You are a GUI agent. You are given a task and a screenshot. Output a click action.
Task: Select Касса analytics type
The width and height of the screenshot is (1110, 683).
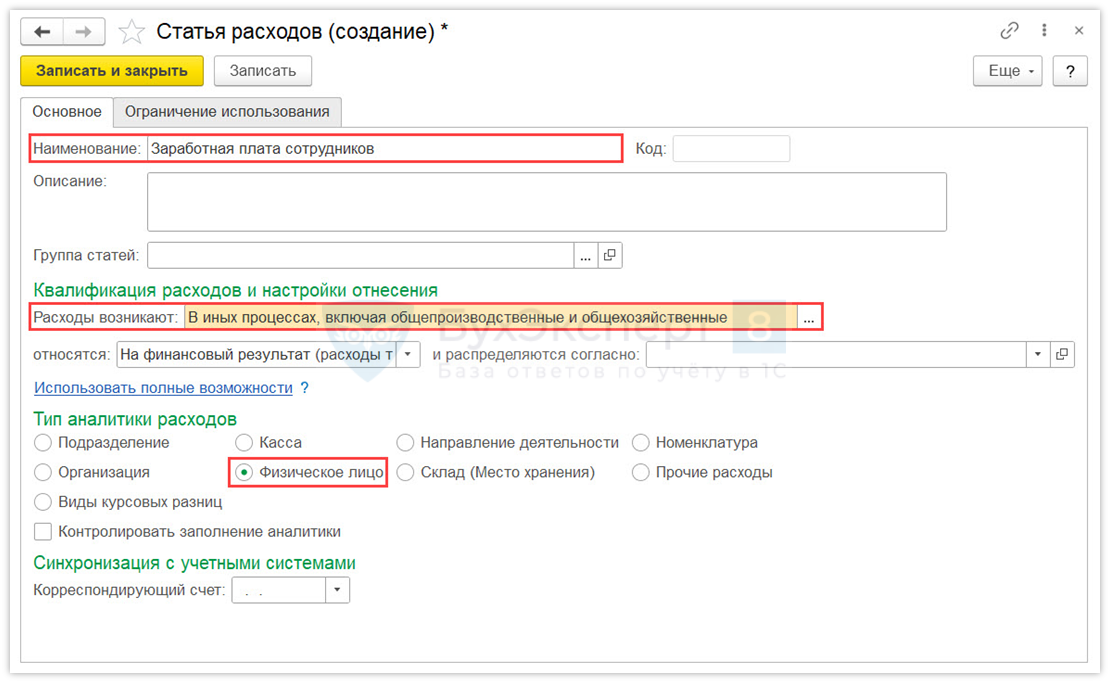point(244,443)
